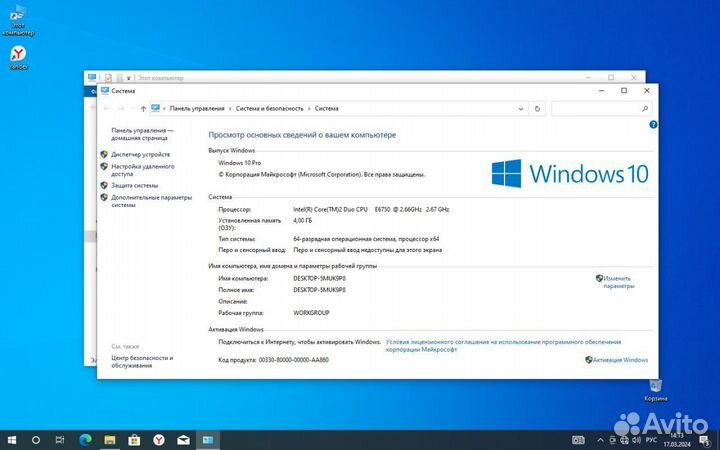The image size is (720, 450).
Task: Open Дополнительные параметры системы link
Action: (152, 201)
